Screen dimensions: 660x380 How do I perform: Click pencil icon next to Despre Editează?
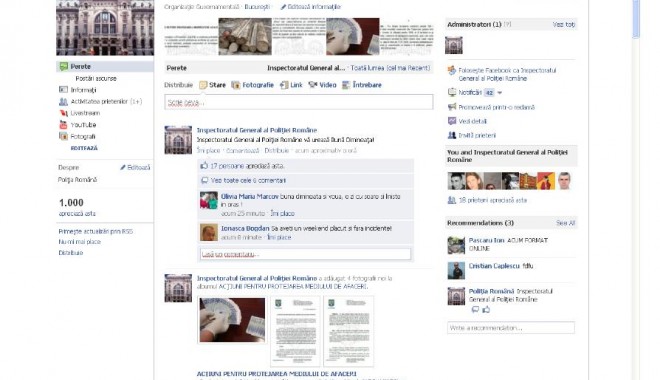pyautogui.click(x=123, y=167)
